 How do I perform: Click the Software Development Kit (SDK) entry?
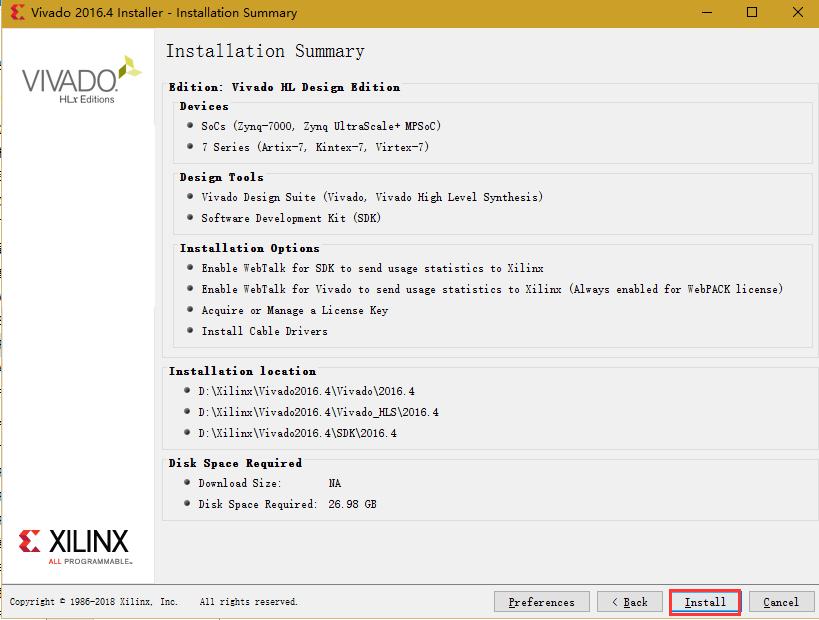[291, 218]
